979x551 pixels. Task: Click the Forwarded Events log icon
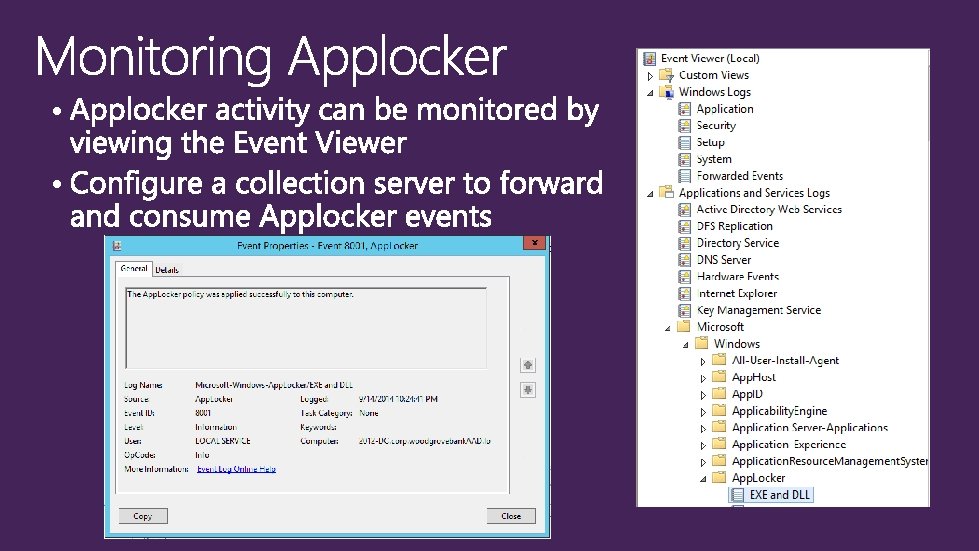(x=685, y=177)
